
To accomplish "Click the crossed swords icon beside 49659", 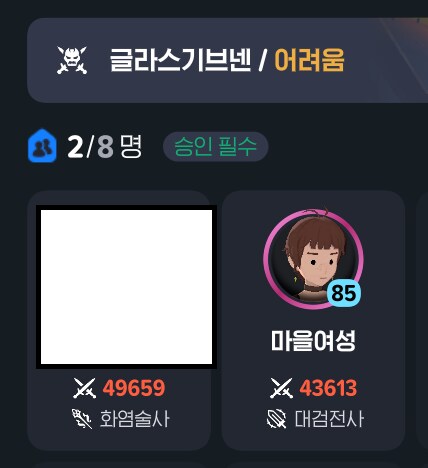I will point(85,388).
